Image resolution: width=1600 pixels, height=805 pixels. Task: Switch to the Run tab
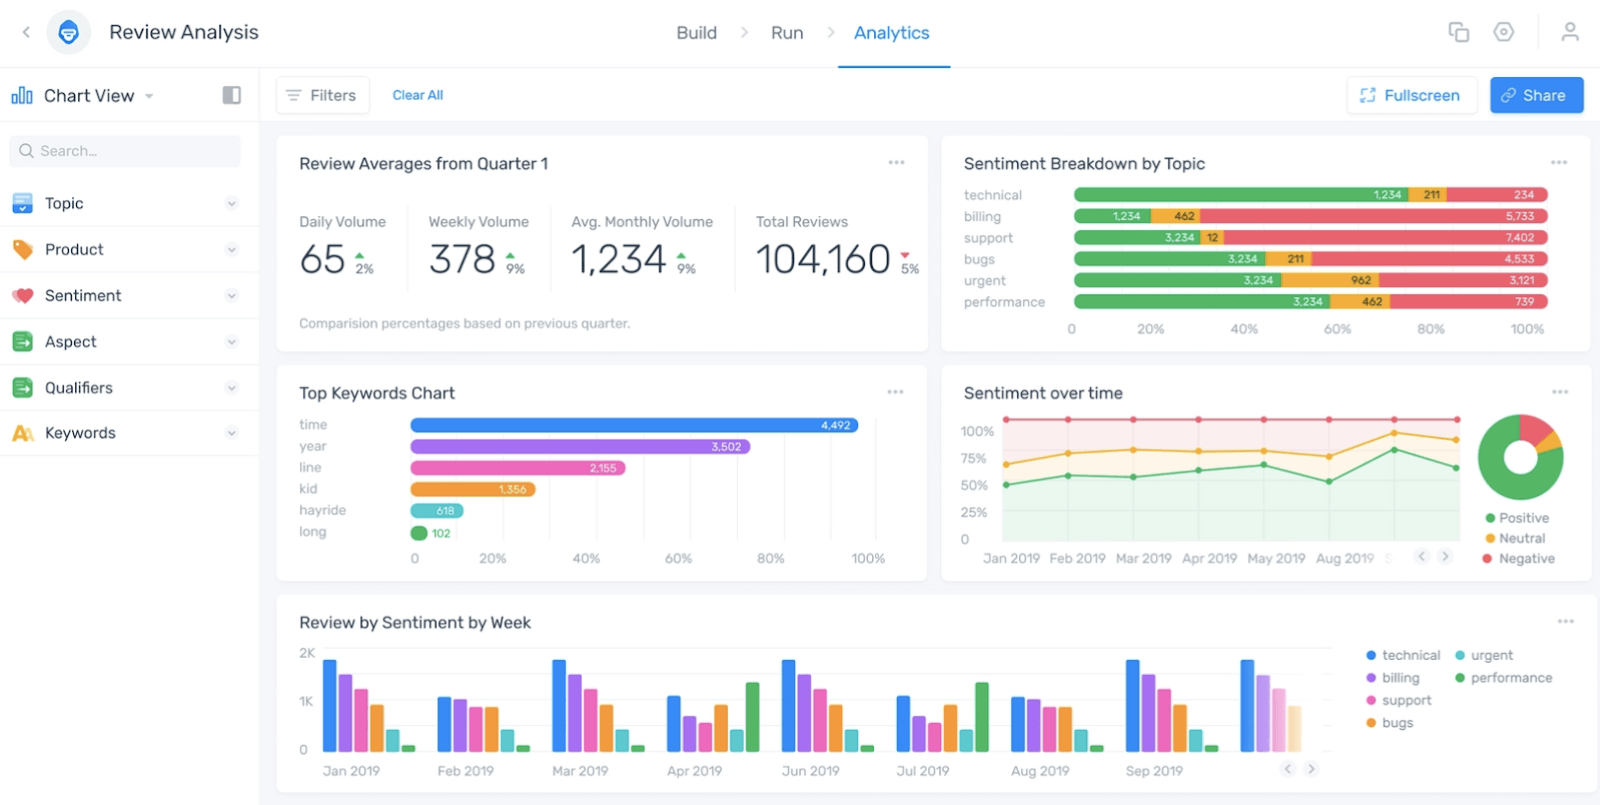pyautogui.click(x=786, y=33)
